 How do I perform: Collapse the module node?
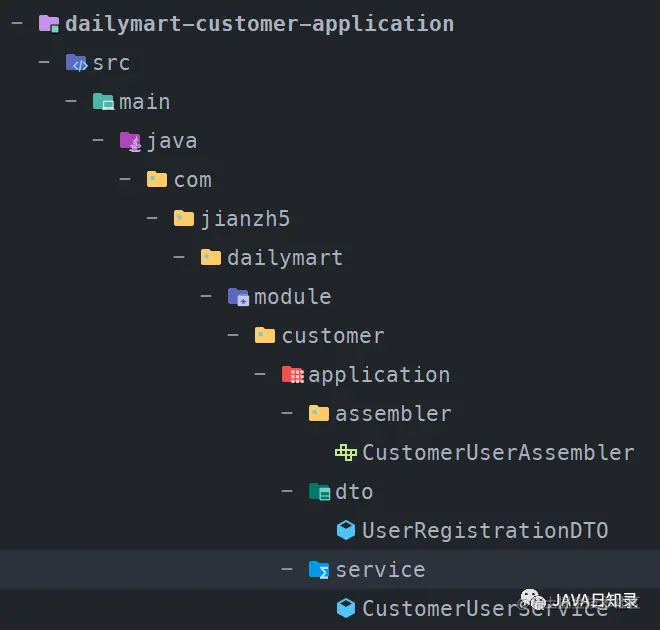(x=206, y=296)
